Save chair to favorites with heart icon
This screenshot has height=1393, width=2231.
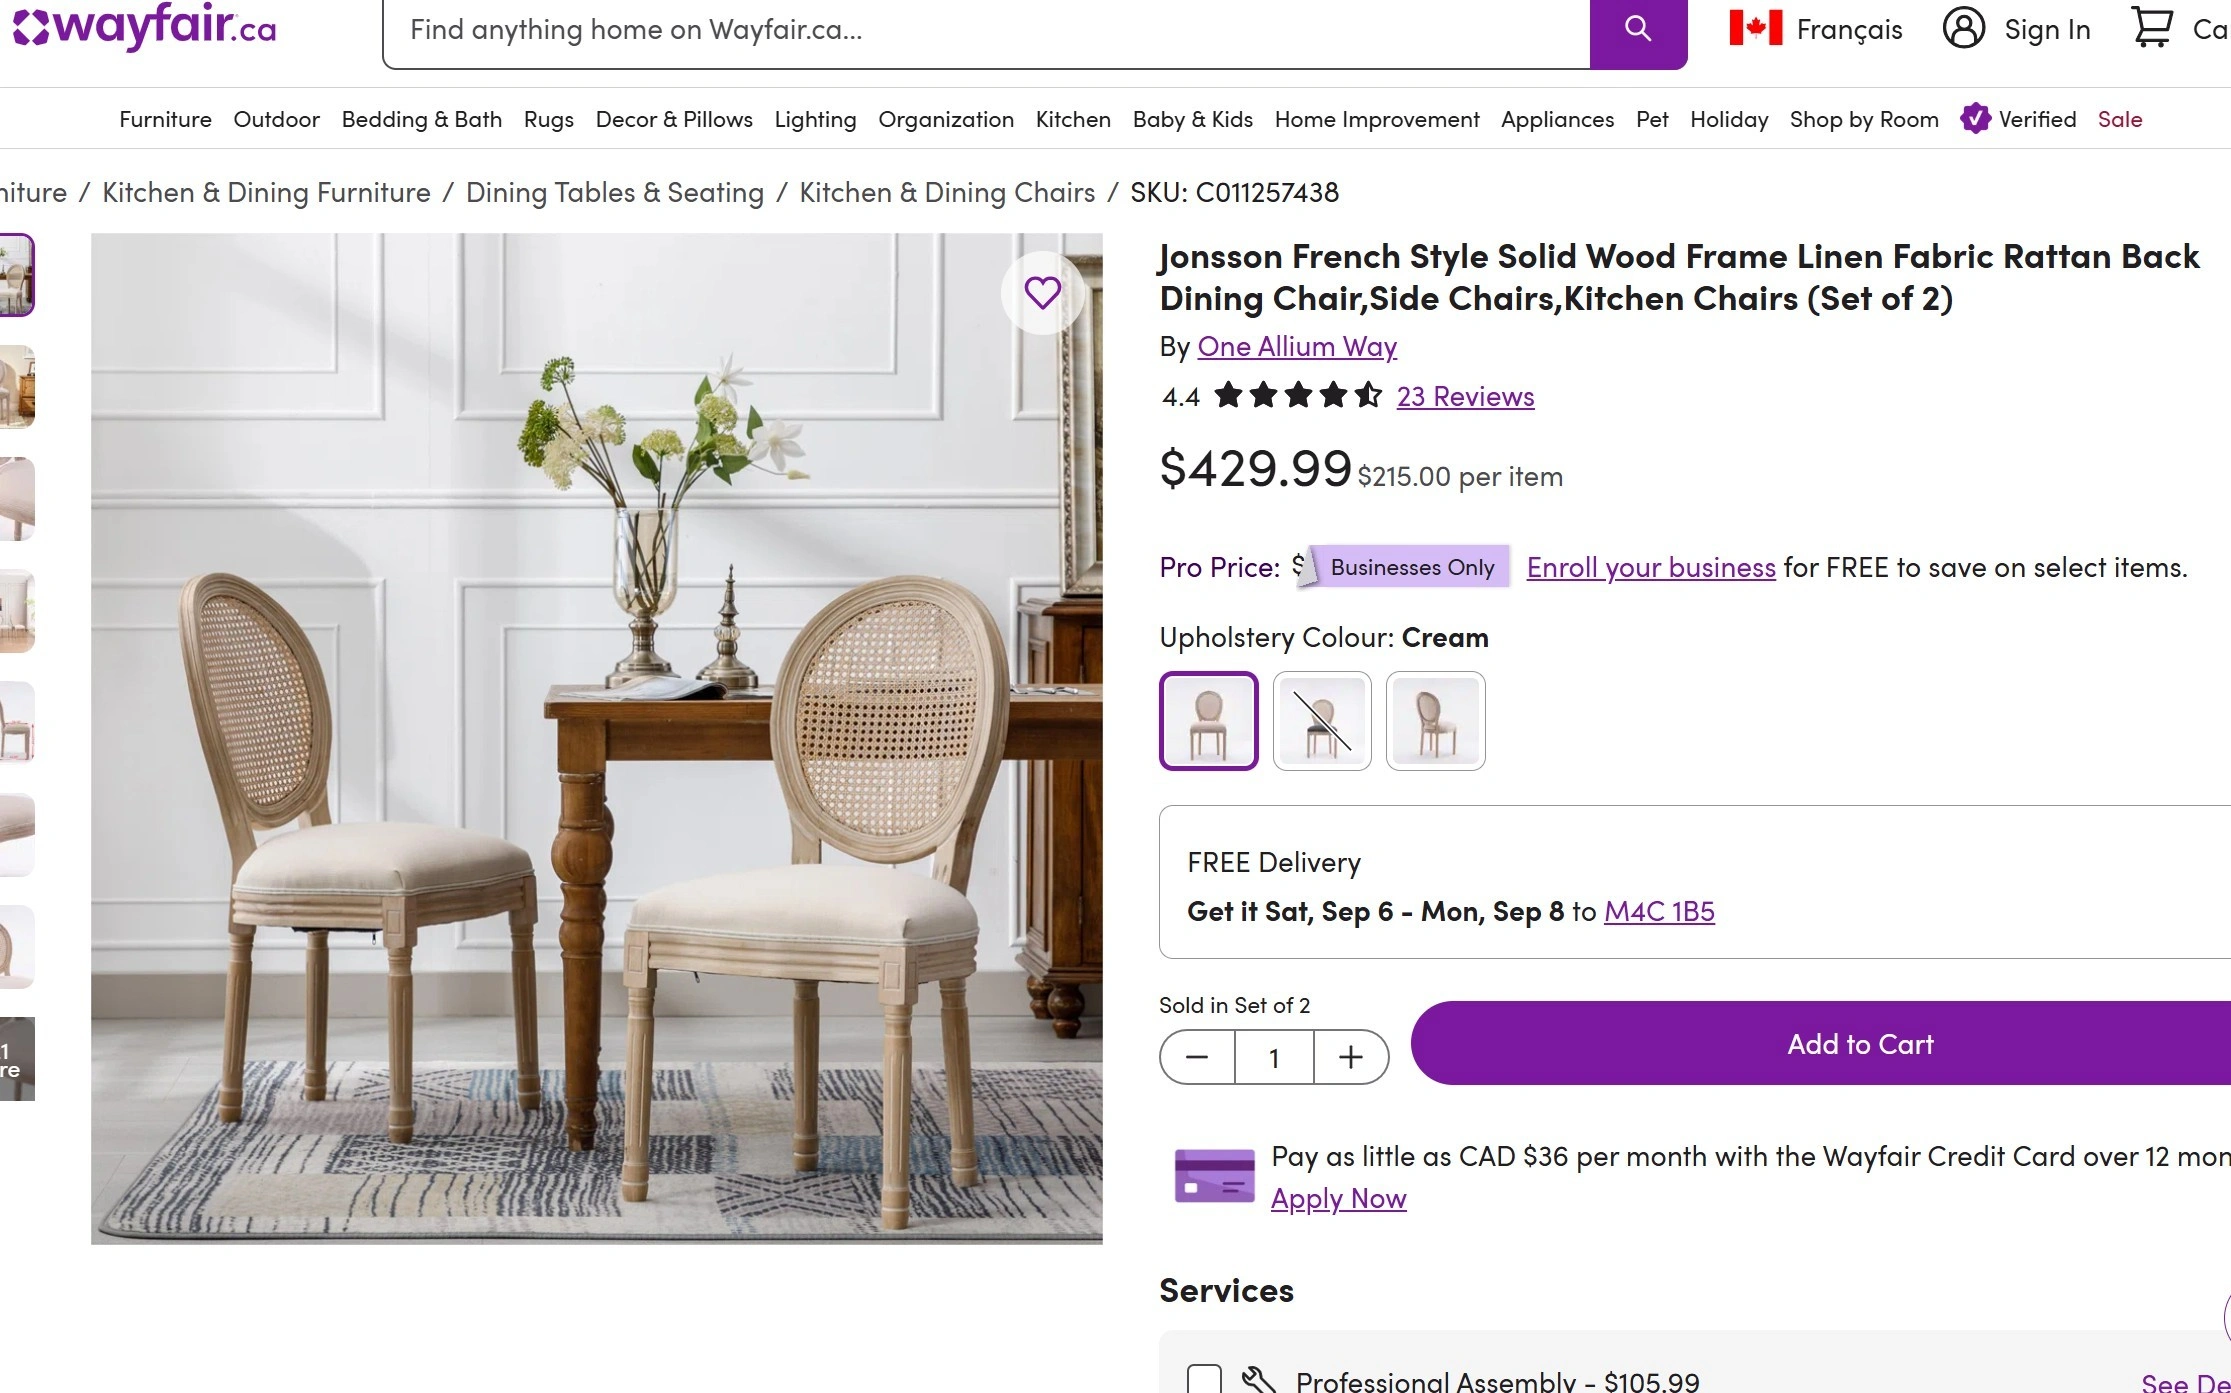pyautogui.click(x=1042, y=293)
